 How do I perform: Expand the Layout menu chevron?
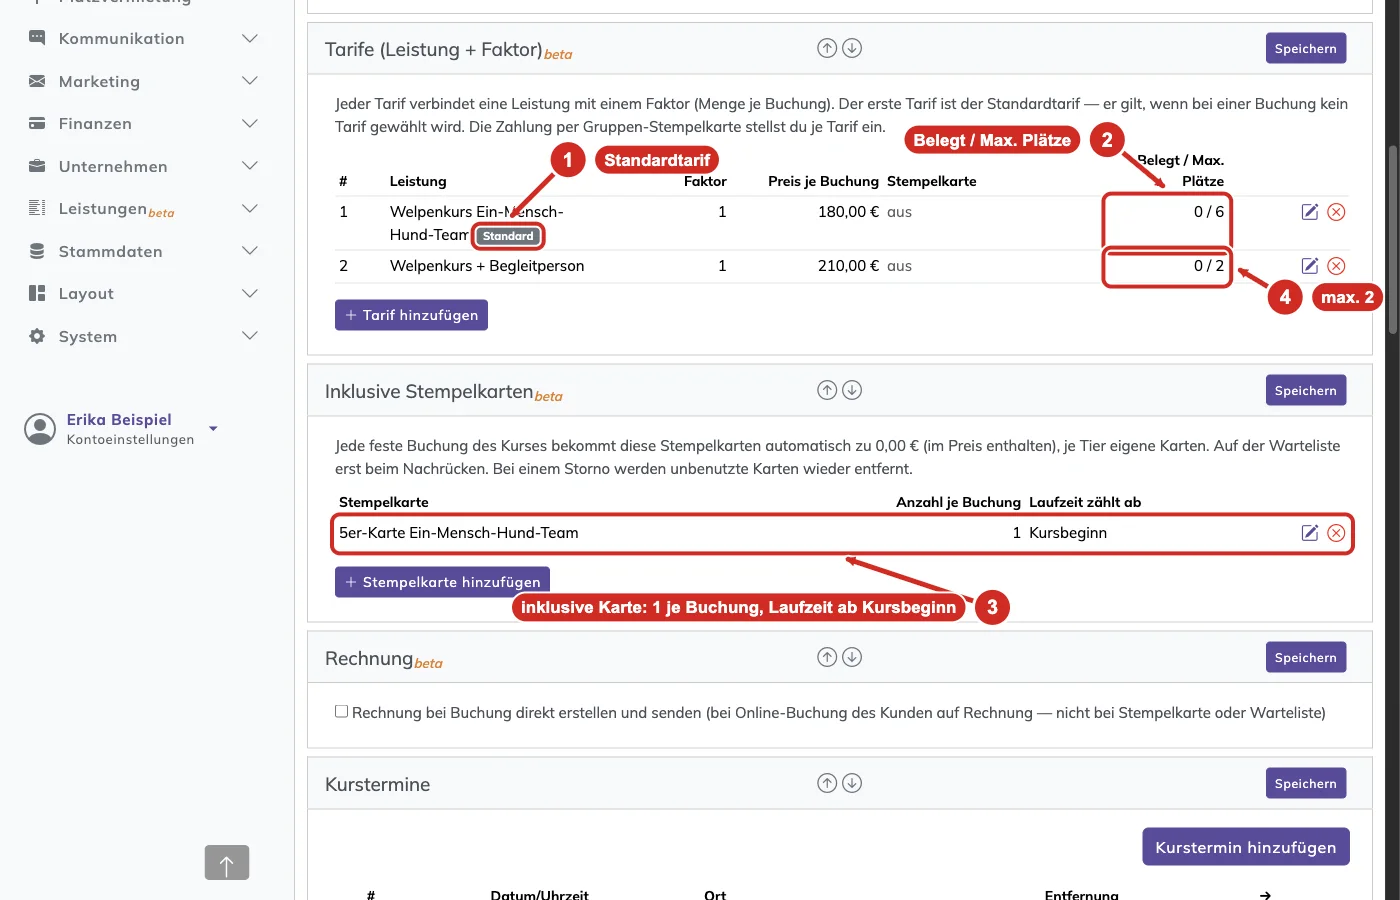pyautogui.click(x=250, y=293)
